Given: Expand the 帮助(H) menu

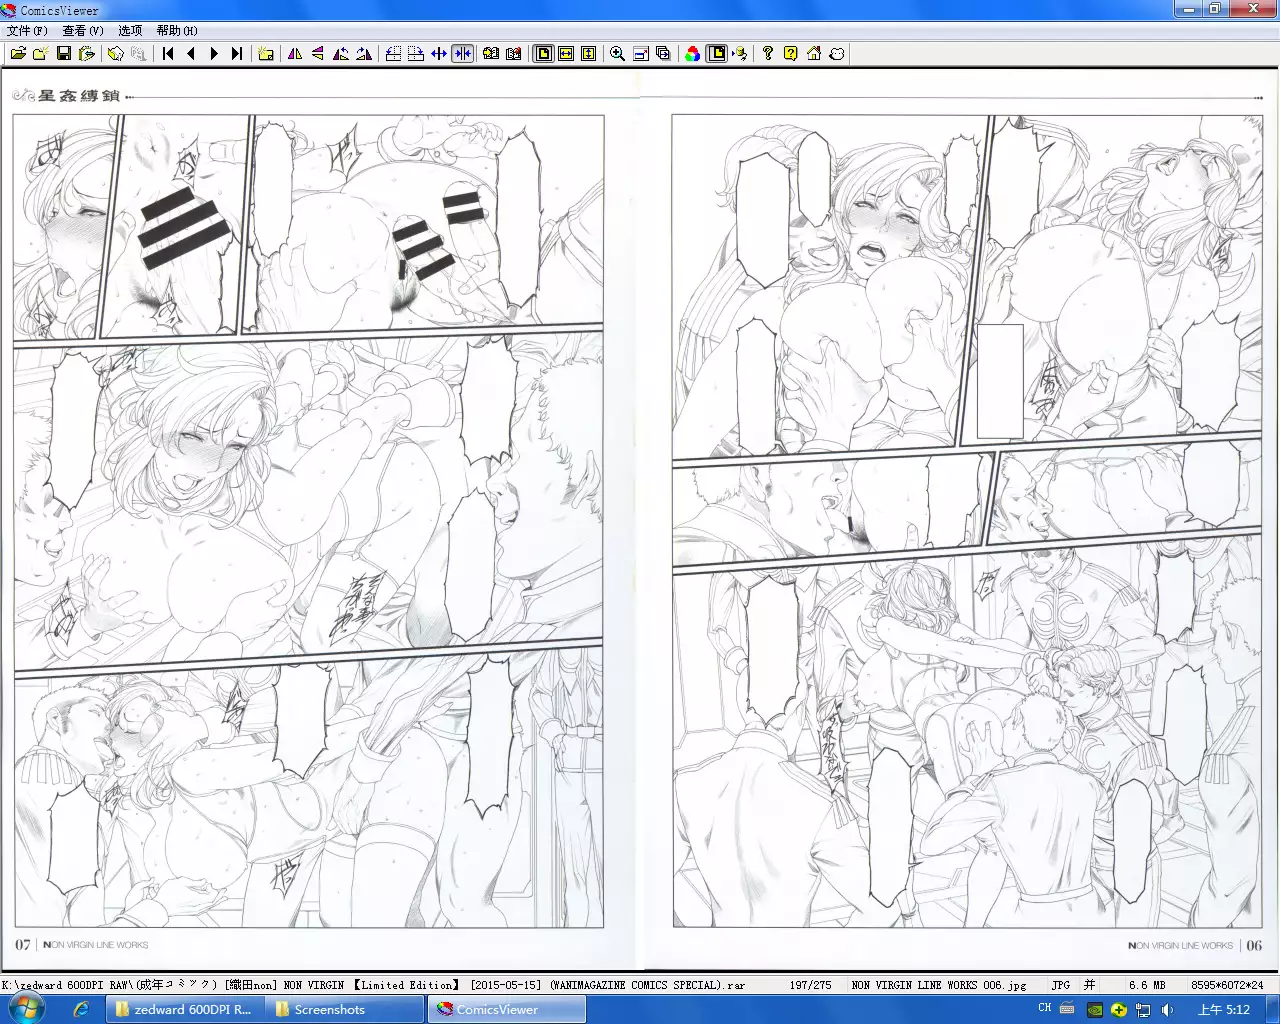Looking at the screenshot, I should click(x=177, y=31).
